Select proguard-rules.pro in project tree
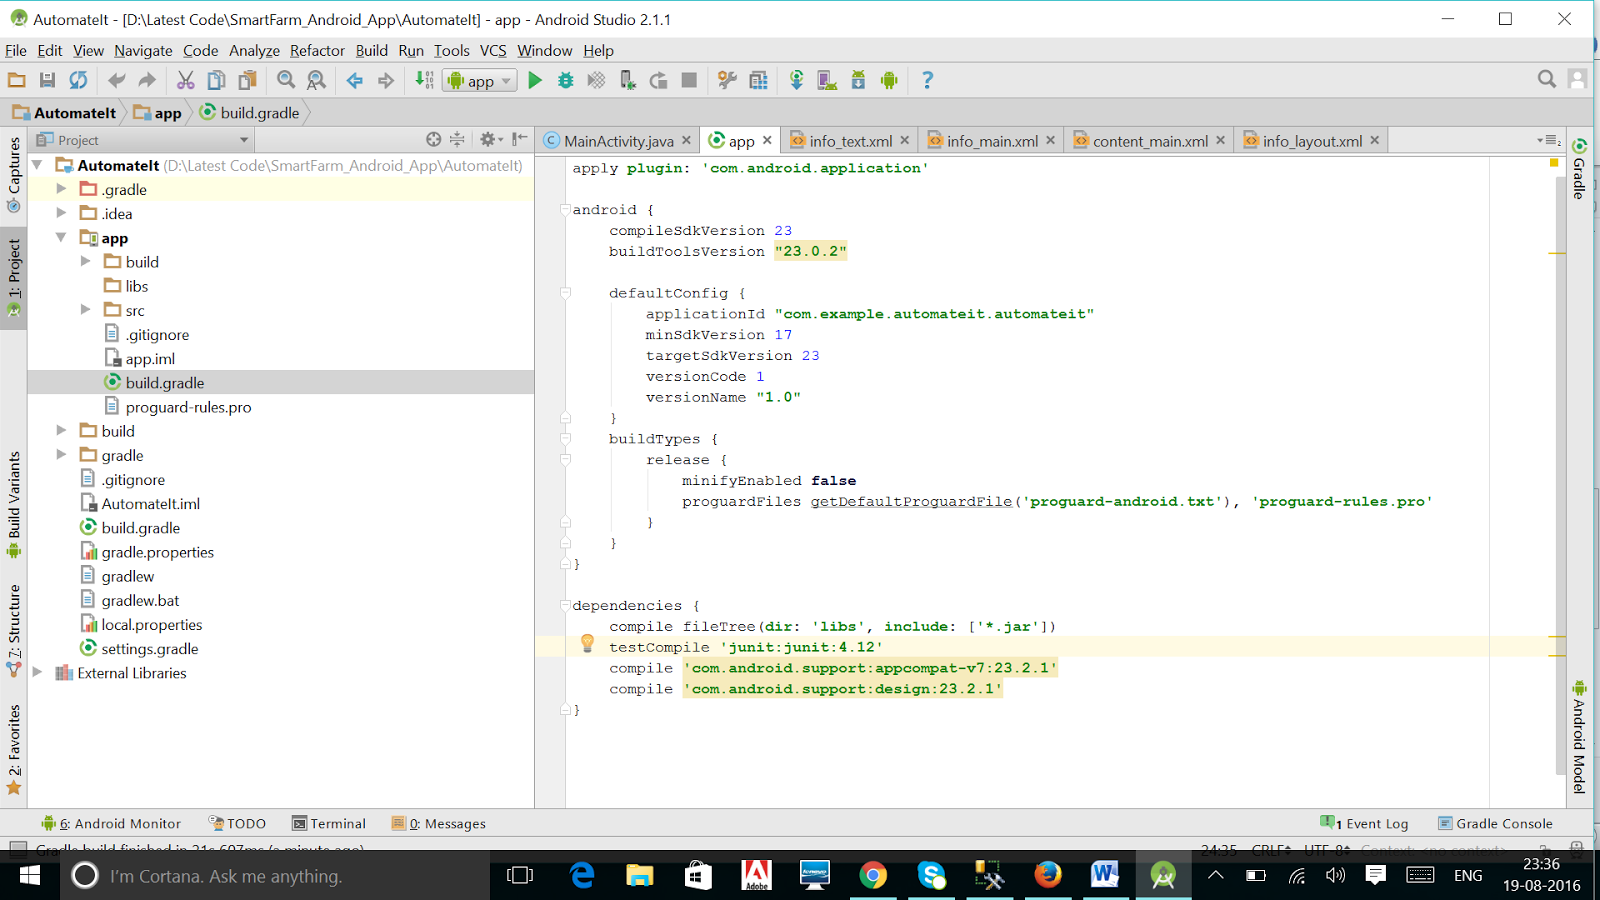This screenshot has width=1600, height=900. click(188, 407)
